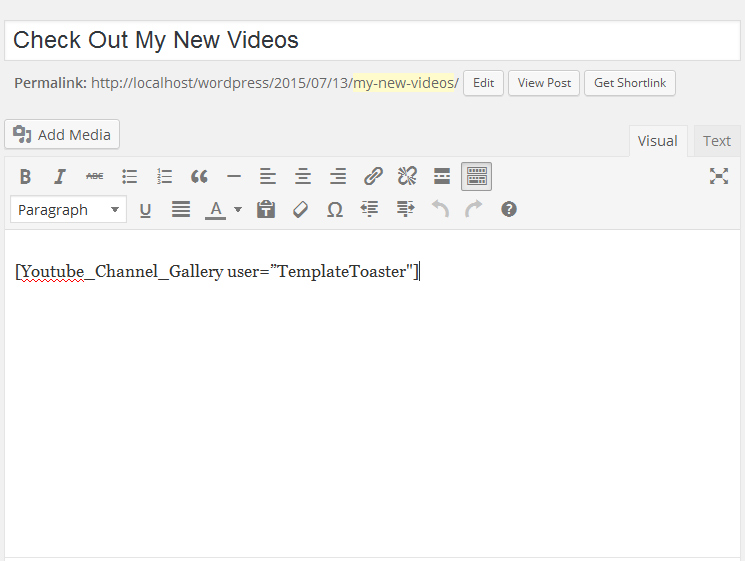
Task: Enable distraction-free writing mode
Action: pos(718,176)
